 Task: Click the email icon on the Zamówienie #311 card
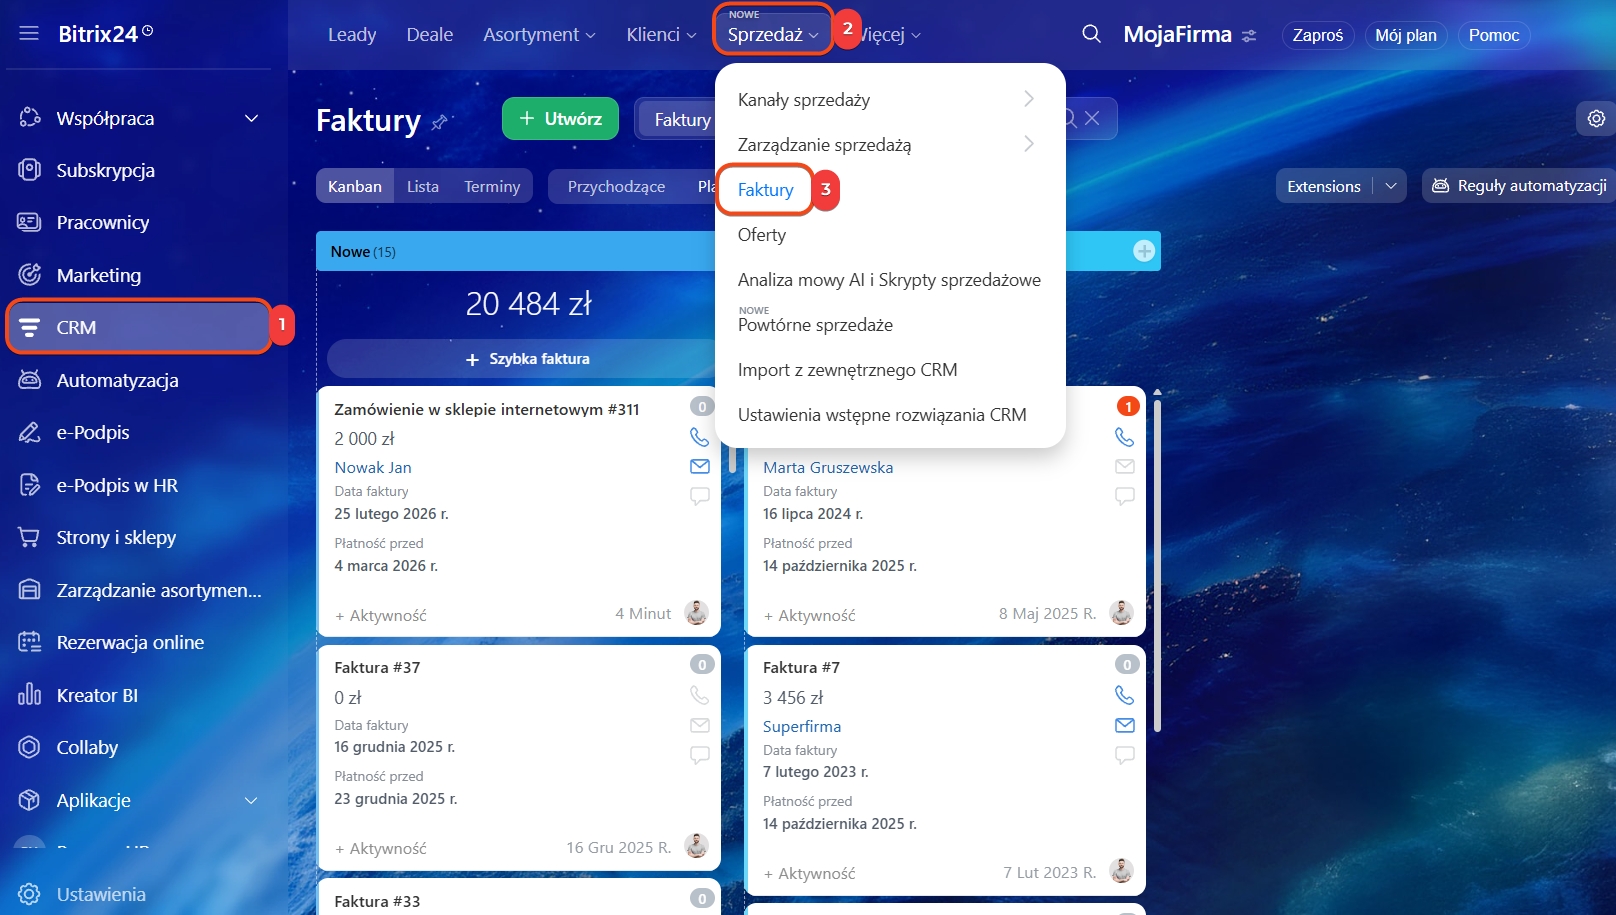(x=700, y=466)
